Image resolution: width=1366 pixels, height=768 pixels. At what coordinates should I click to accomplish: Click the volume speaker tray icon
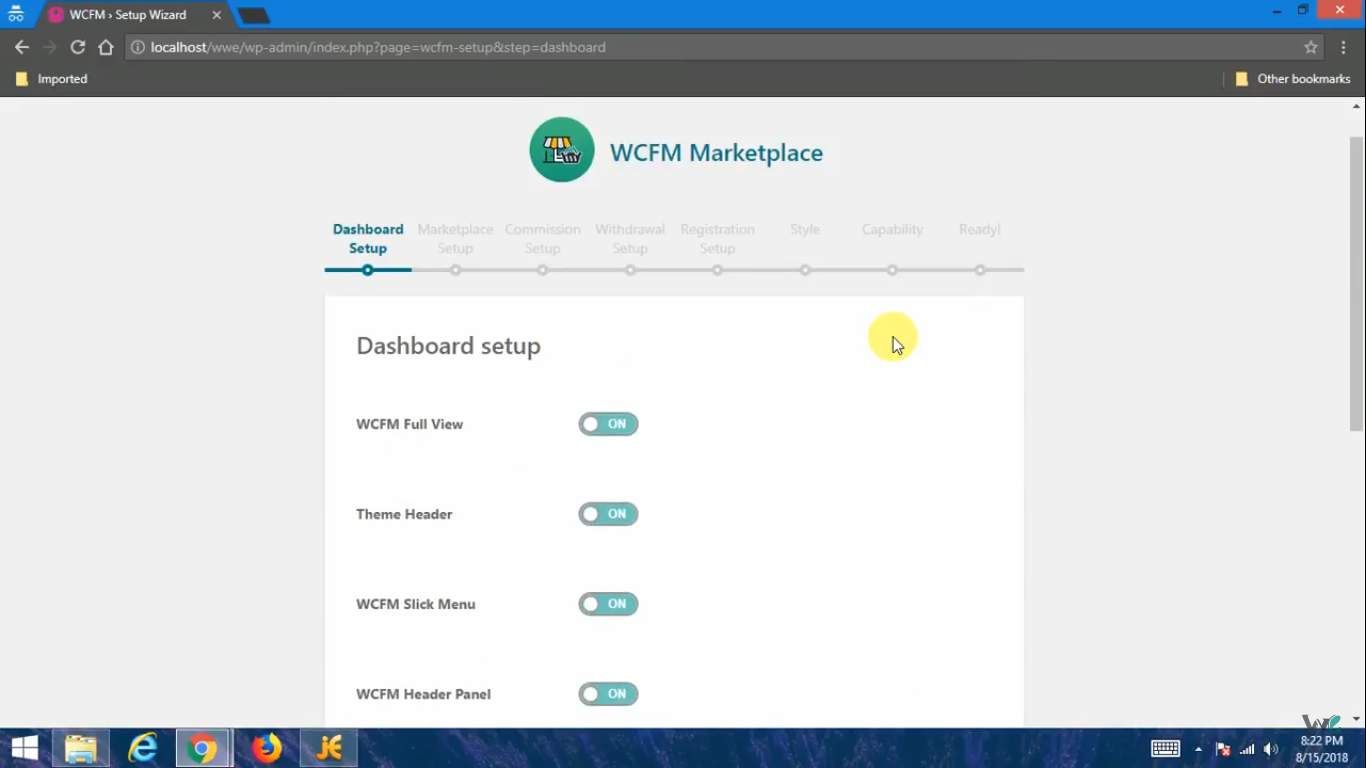pos(1271,749)
